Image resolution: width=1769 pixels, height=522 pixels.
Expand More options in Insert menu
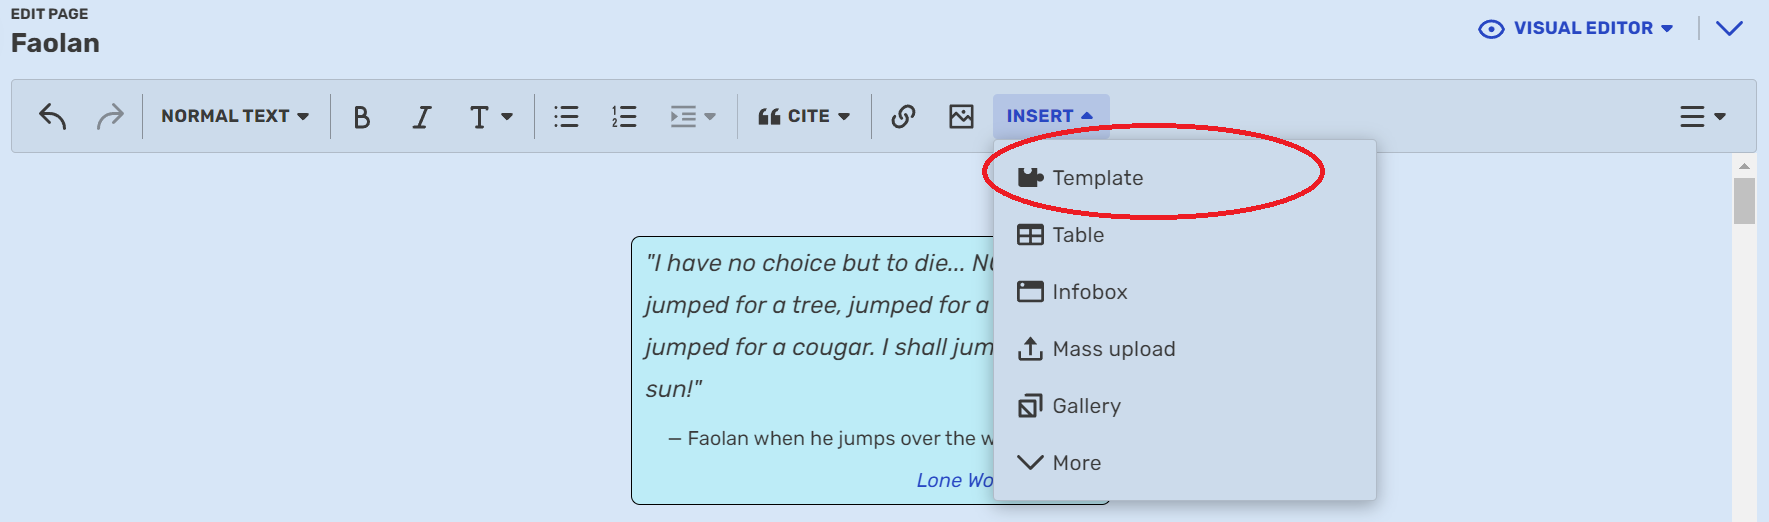tap(1075, 463)
